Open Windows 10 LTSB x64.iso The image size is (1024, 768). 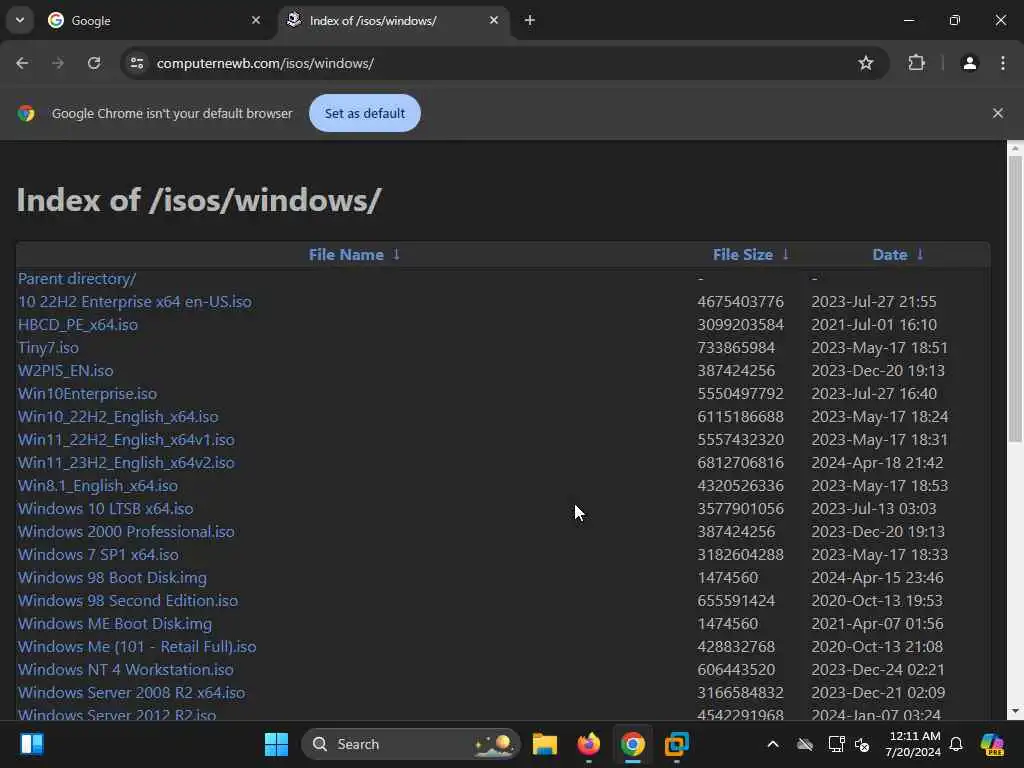106,508
